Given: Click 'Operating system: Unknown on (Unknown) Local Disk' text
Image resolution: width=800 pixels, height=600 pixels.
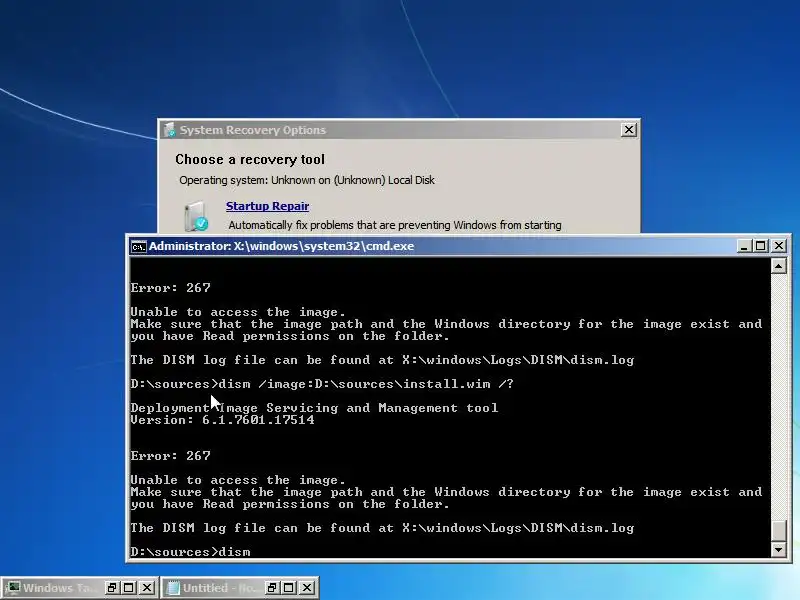Looking at the screenshot, I should tap(307, 180).
